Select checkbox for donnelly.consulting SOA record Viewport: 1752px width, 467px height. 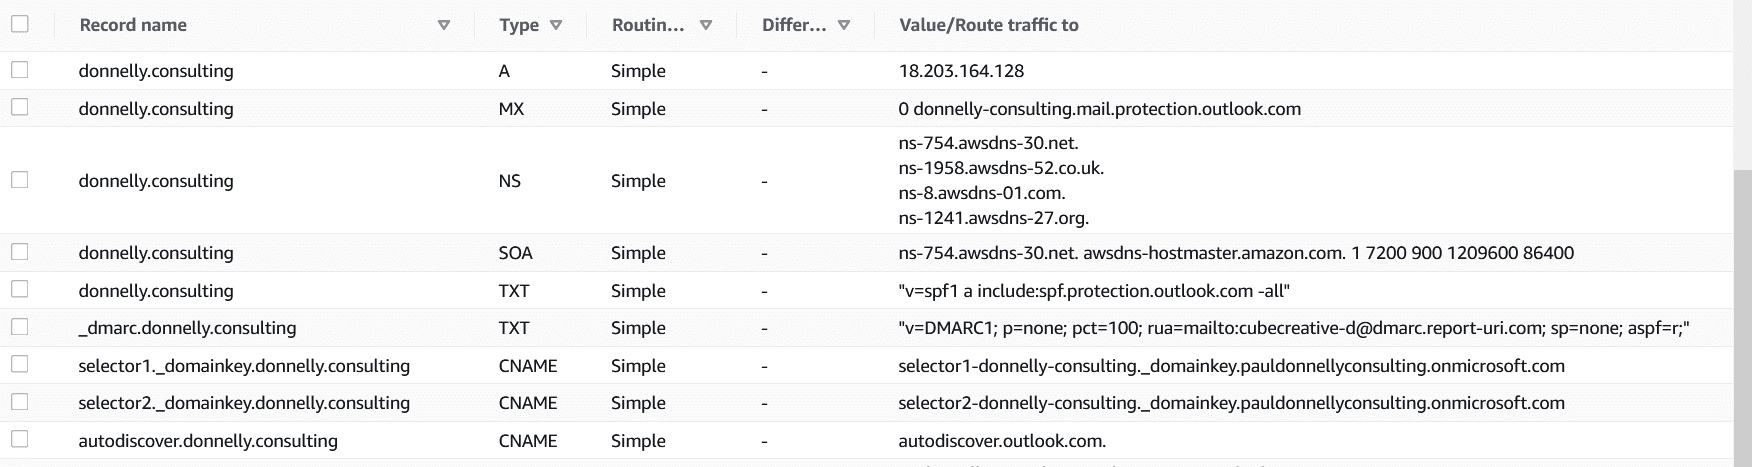coord(19,252)
